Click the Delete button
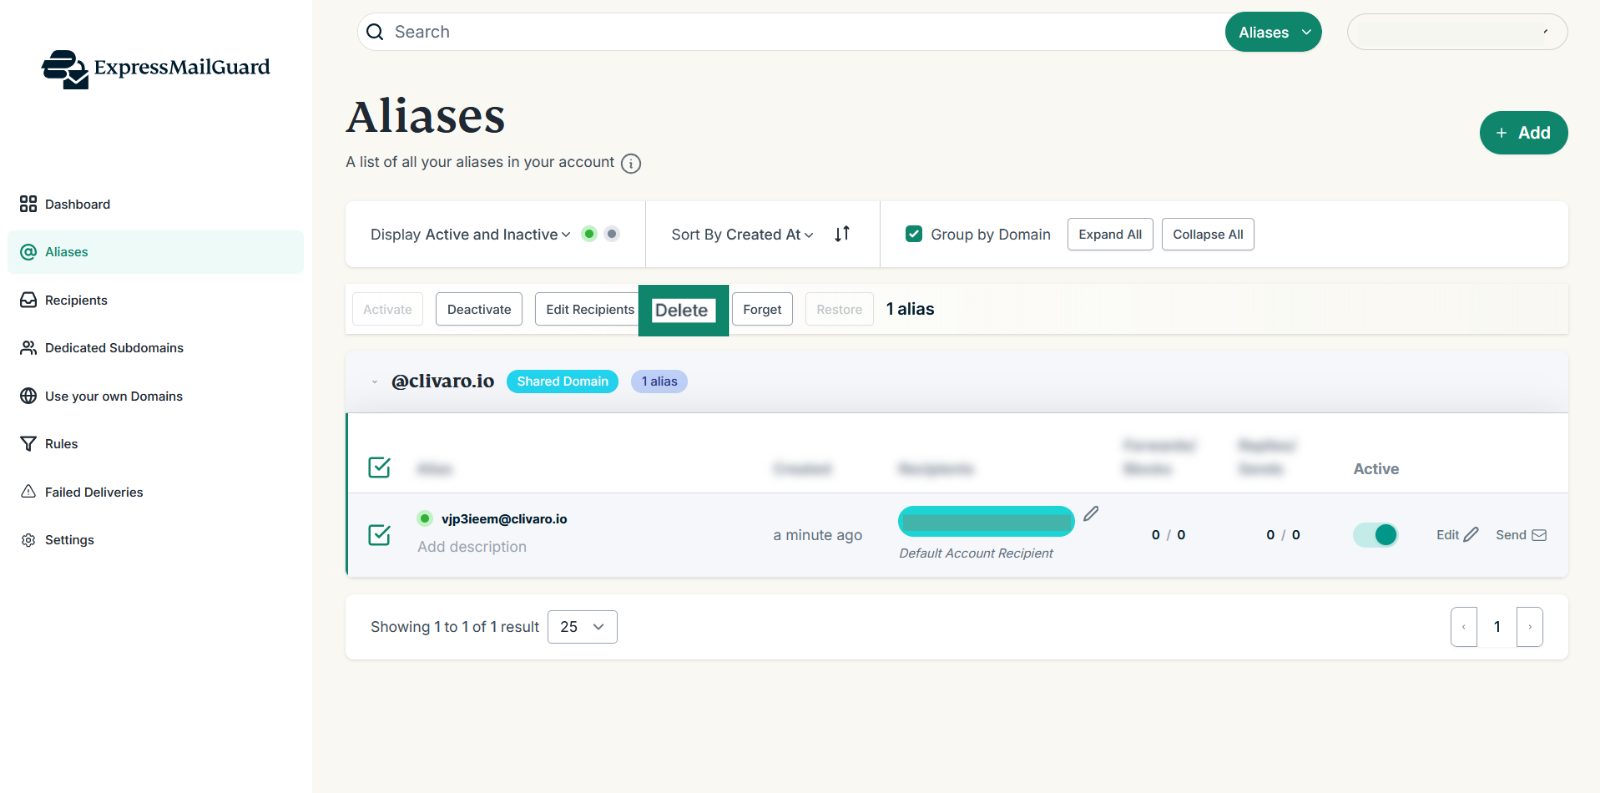This screenshot has height=793, width=1600. point(682,310)
